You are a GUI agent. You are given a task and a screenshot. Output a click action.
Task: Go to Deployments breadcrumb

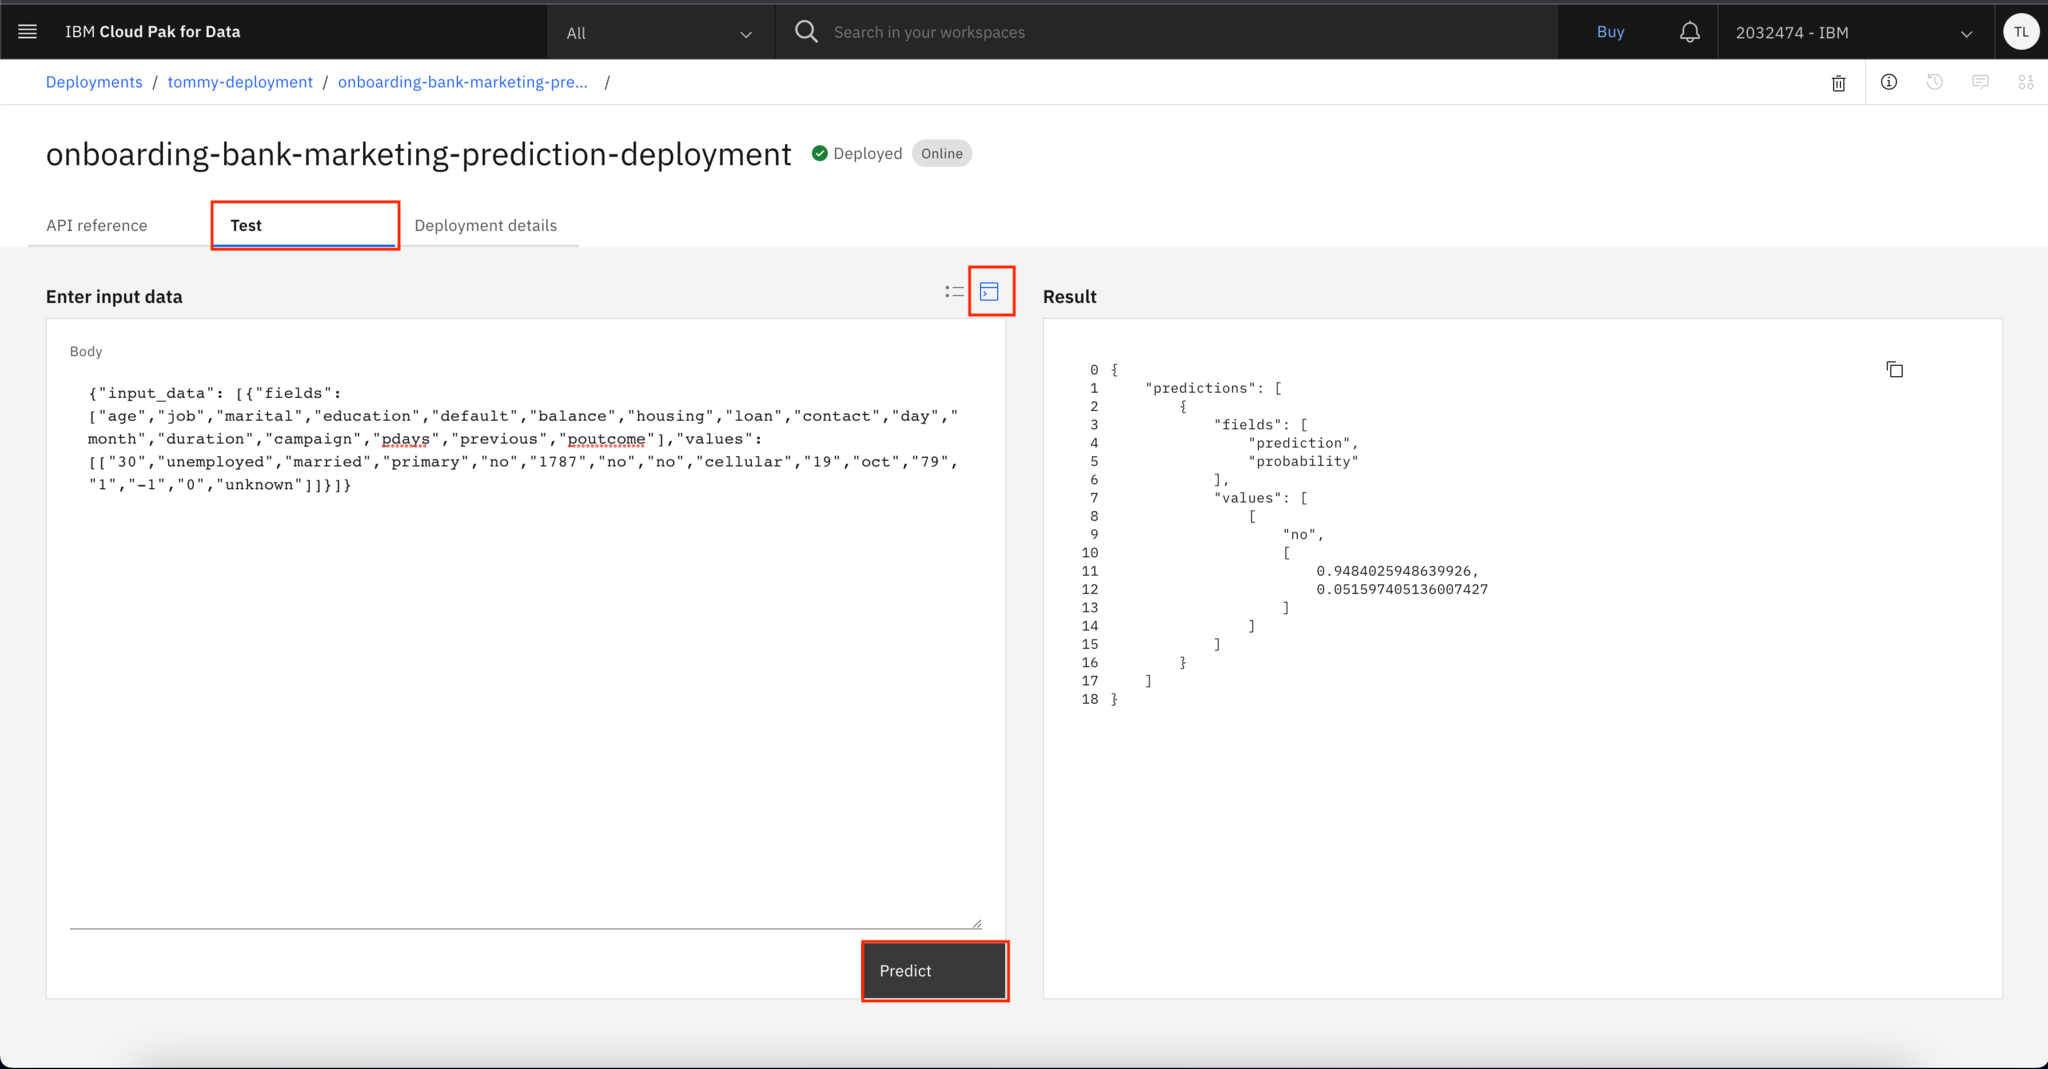click(x=94, y=82)
